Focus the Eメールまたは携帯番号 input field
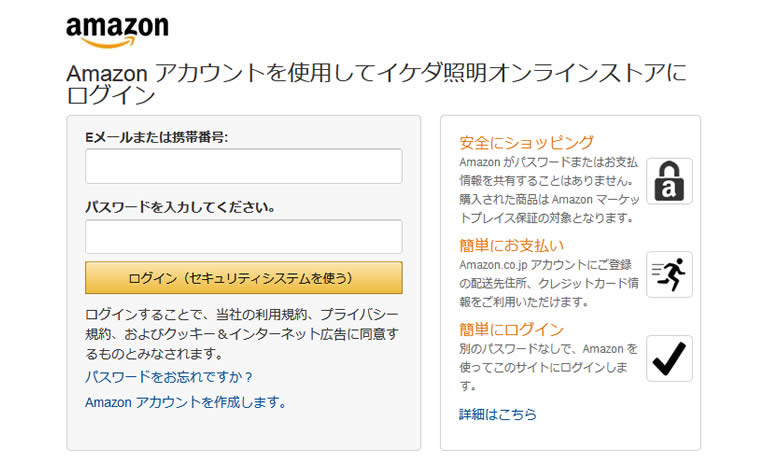 (x=243, y=166)
